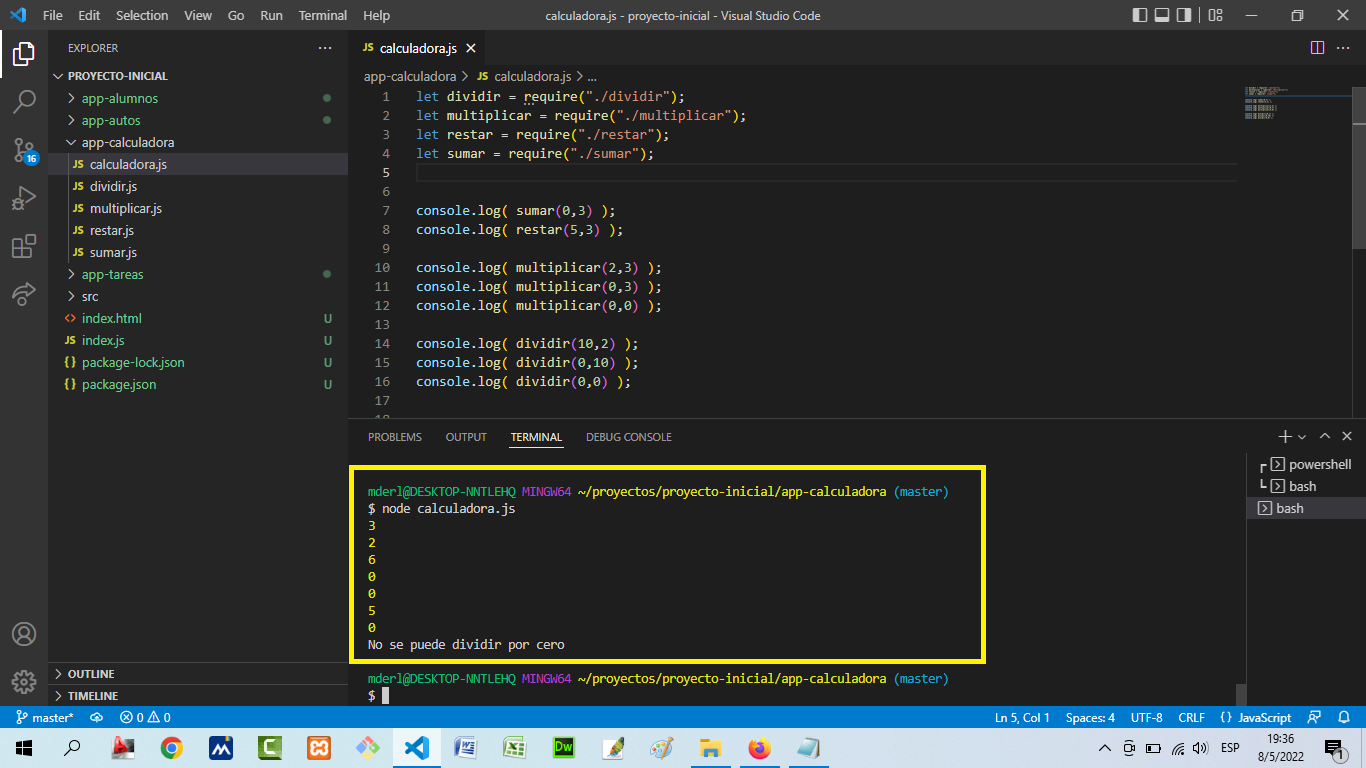Open the Terminal menu
Image resolution: width=1366 pixels, height=768 pixels.
(322, 15)
